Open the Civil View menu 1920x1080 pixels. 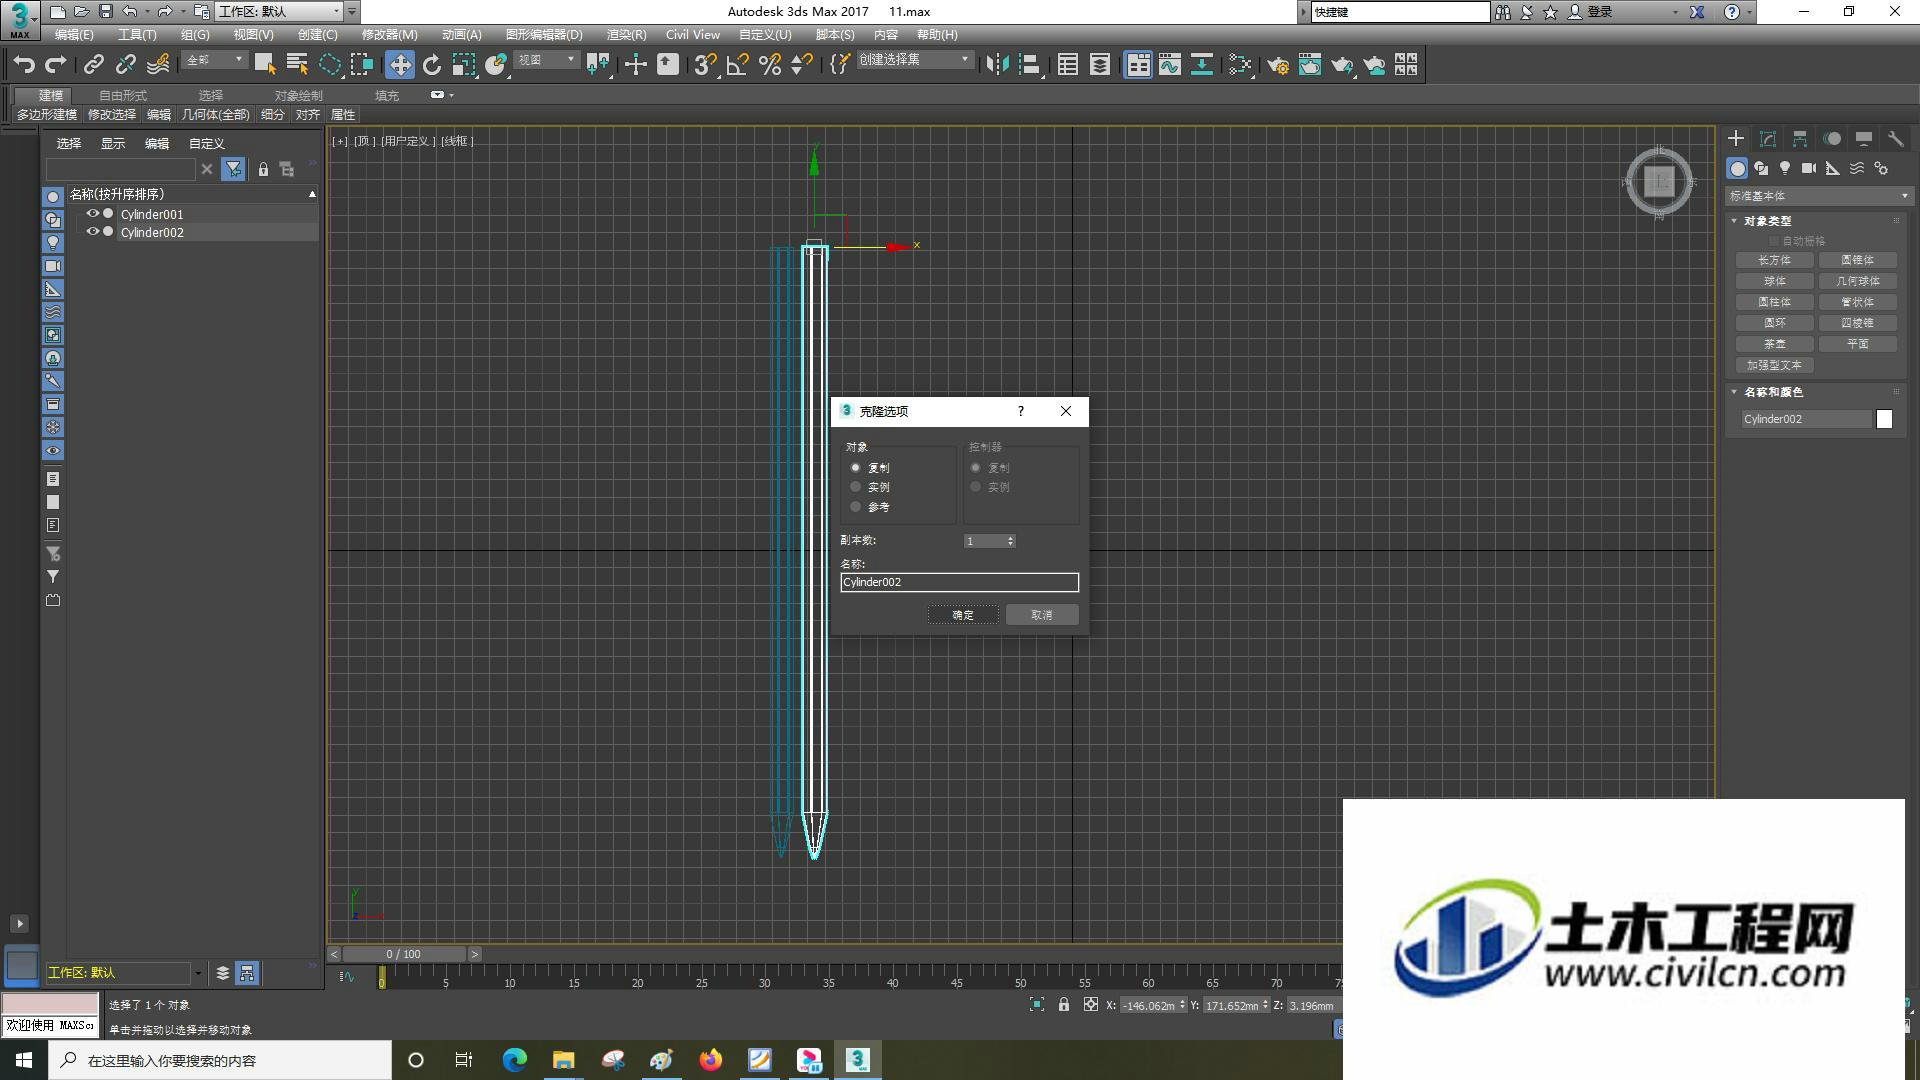click(693, 35)
